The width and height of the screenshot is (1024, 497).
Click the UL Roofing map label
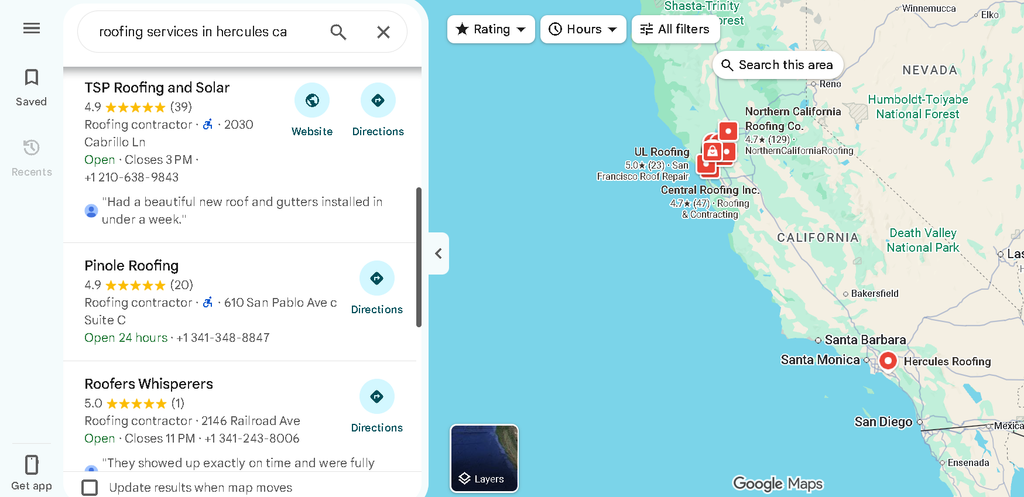coord(662,152)
